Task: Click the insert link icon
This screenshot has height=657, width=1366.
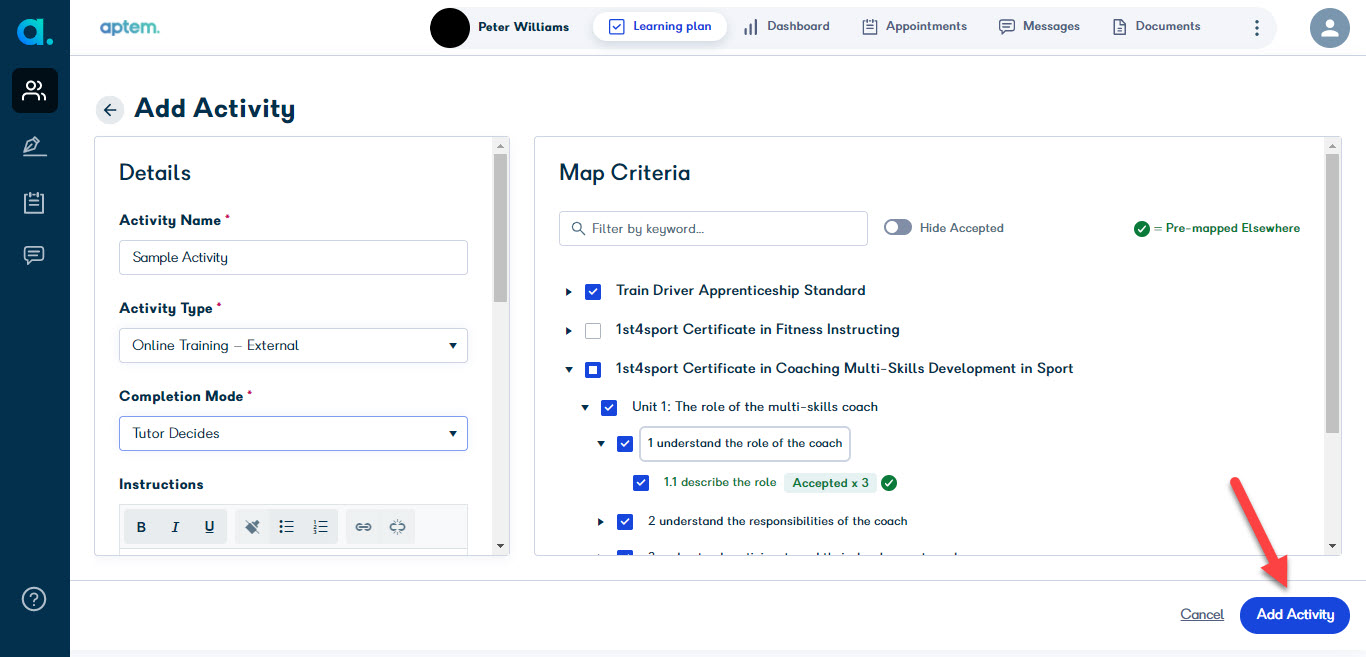Action: click(364, 527)
